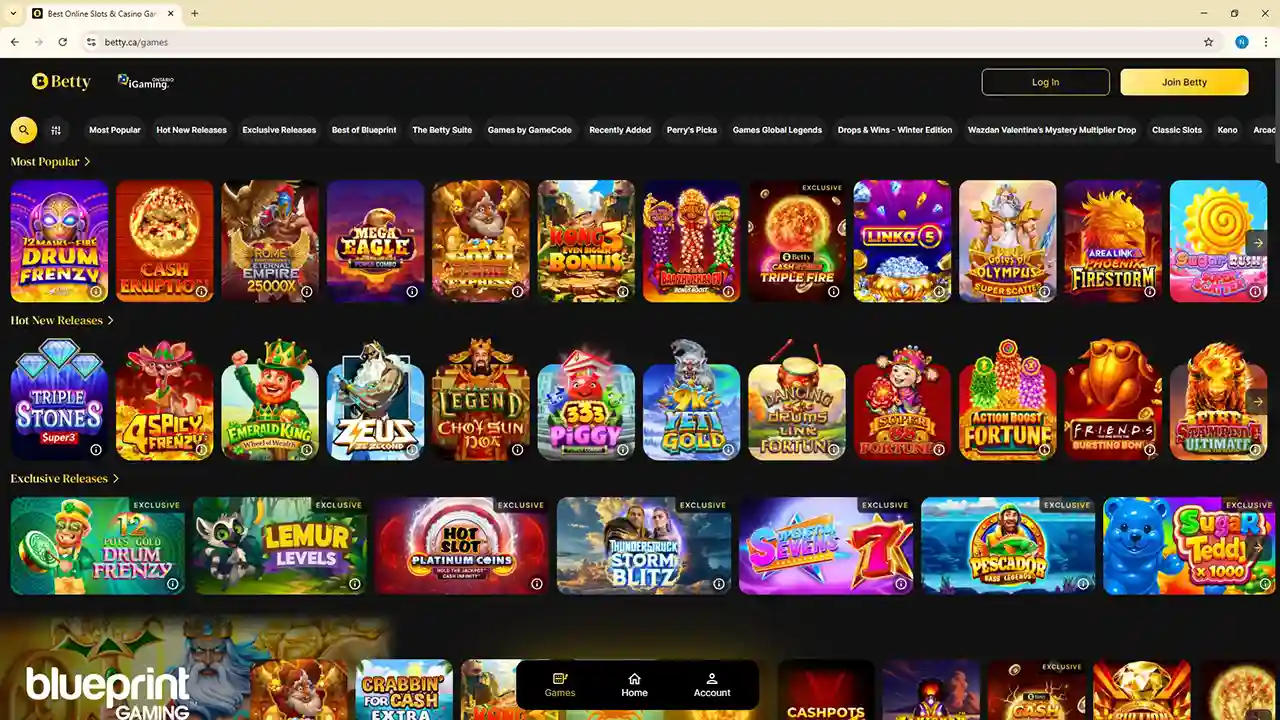Open Chrome profile avatar icon

(x=1241, y=42)
